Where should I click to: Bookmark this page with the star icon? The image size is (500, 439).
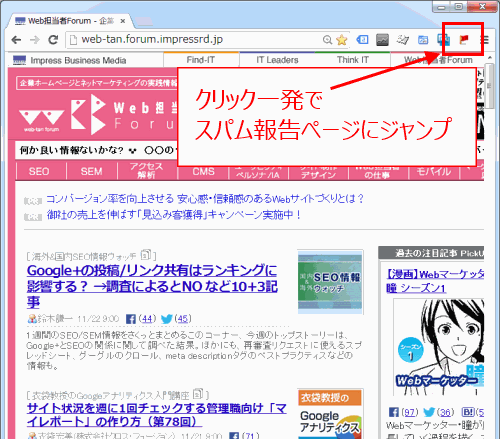[342, 40]
